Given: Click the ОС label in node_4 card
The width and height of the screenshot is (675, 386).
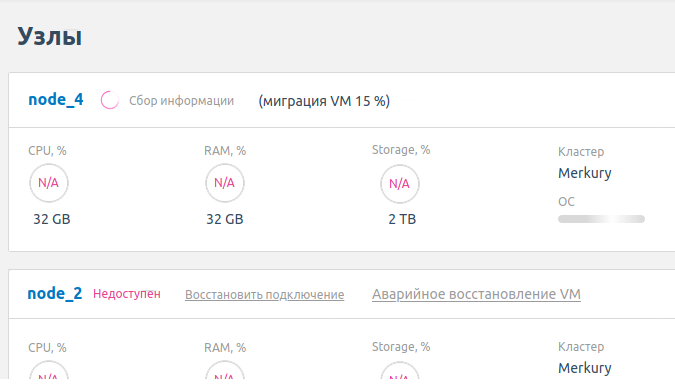Looking at the screenshot, I should click(566, 202).
